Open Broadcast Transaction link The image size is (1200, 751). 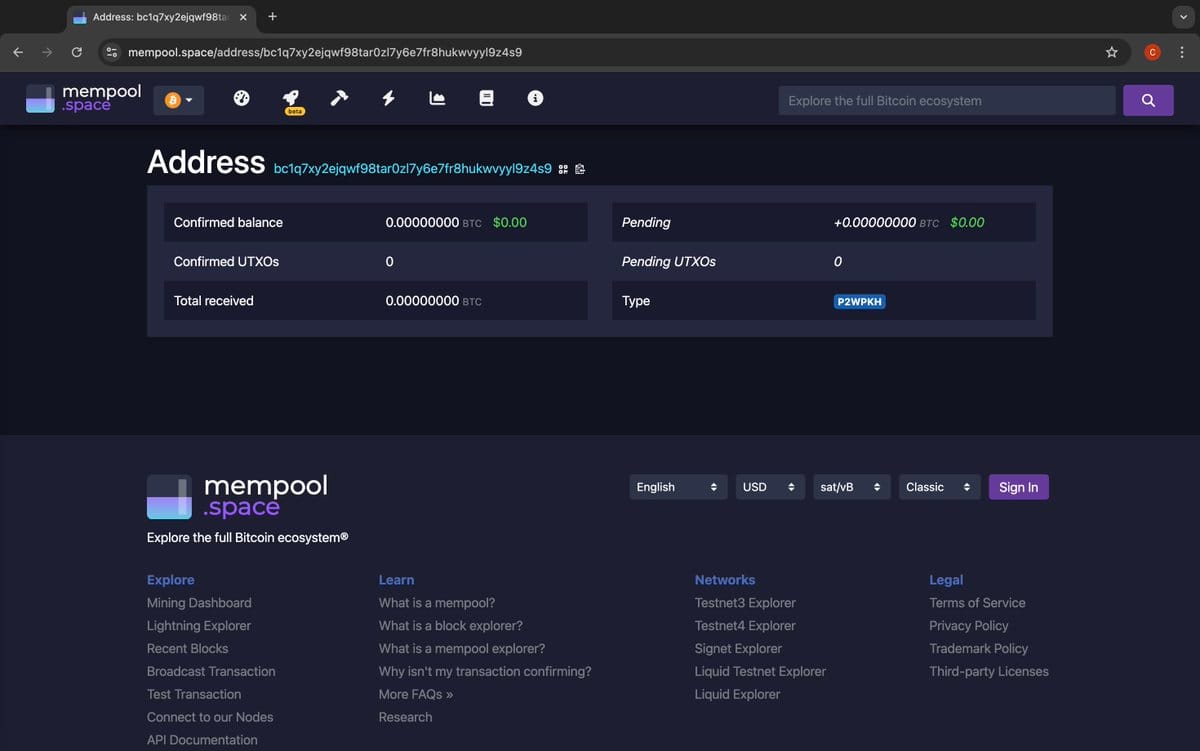[211, 672]
